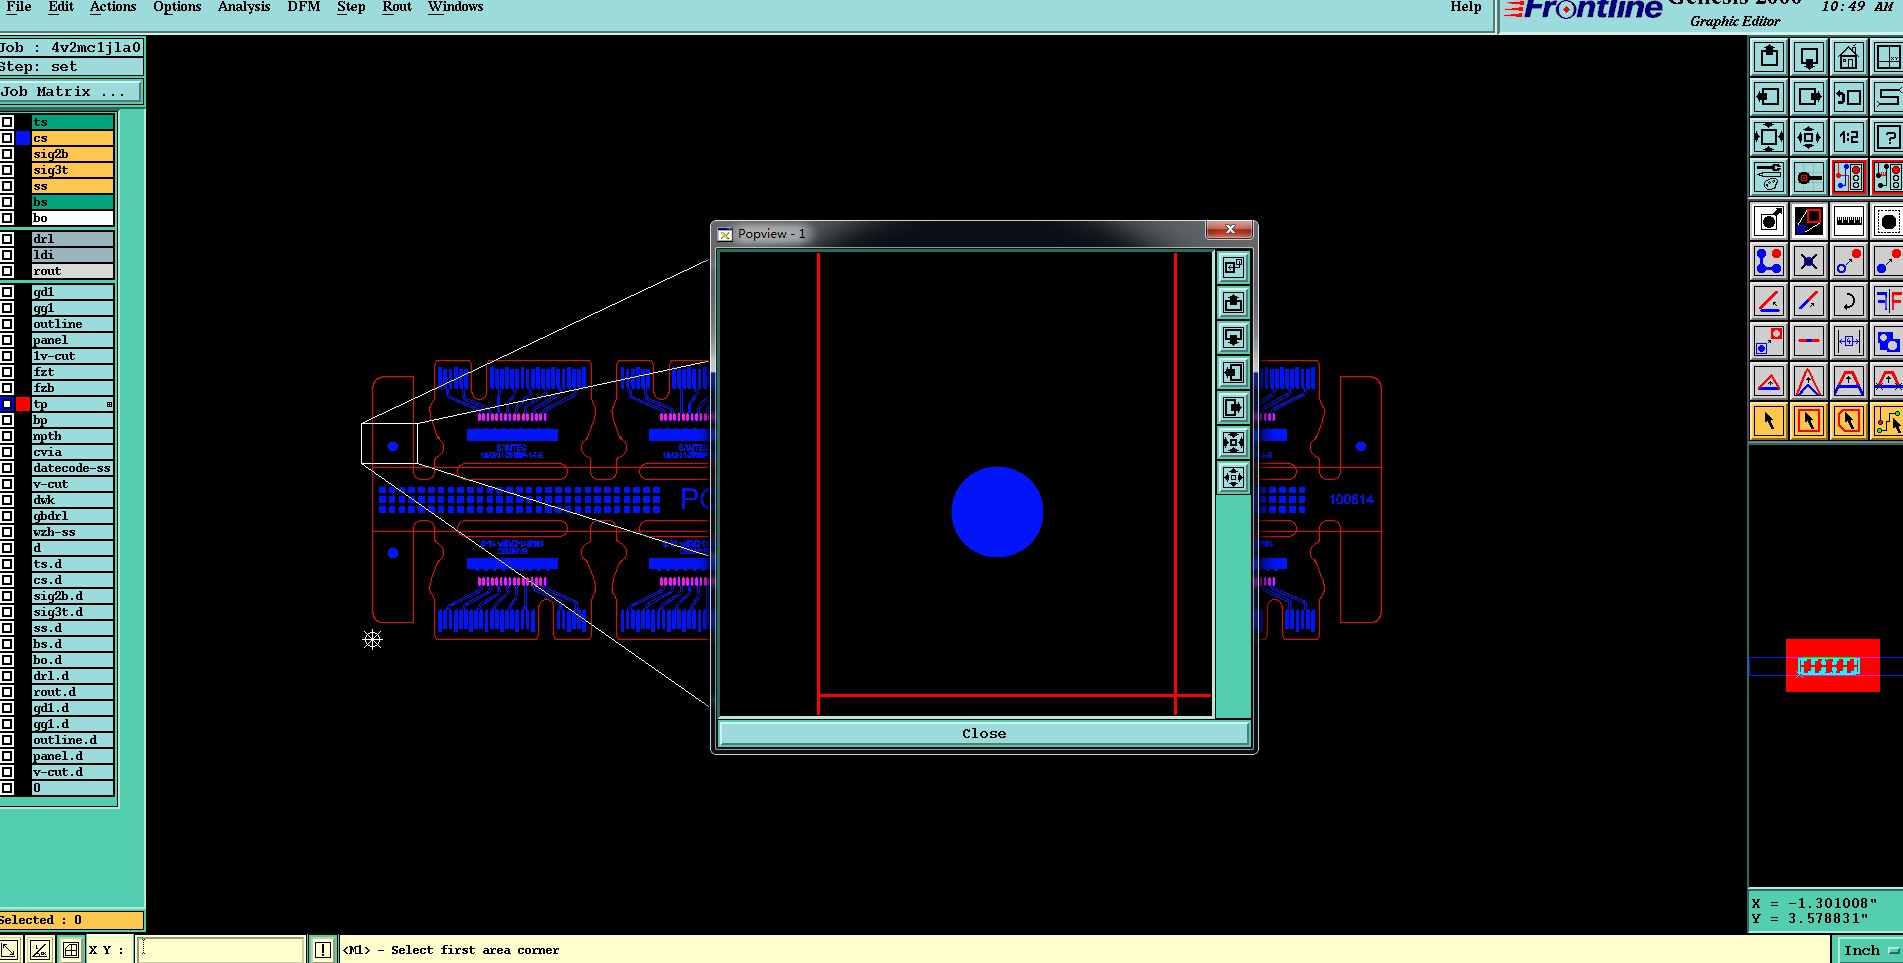Open the Windows menu

pos(456,7)
